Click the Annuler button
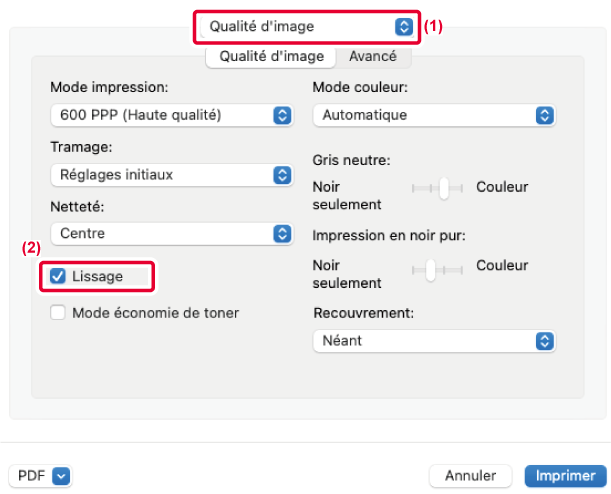This screenshot has height=494, width=611. coord(470,475)
